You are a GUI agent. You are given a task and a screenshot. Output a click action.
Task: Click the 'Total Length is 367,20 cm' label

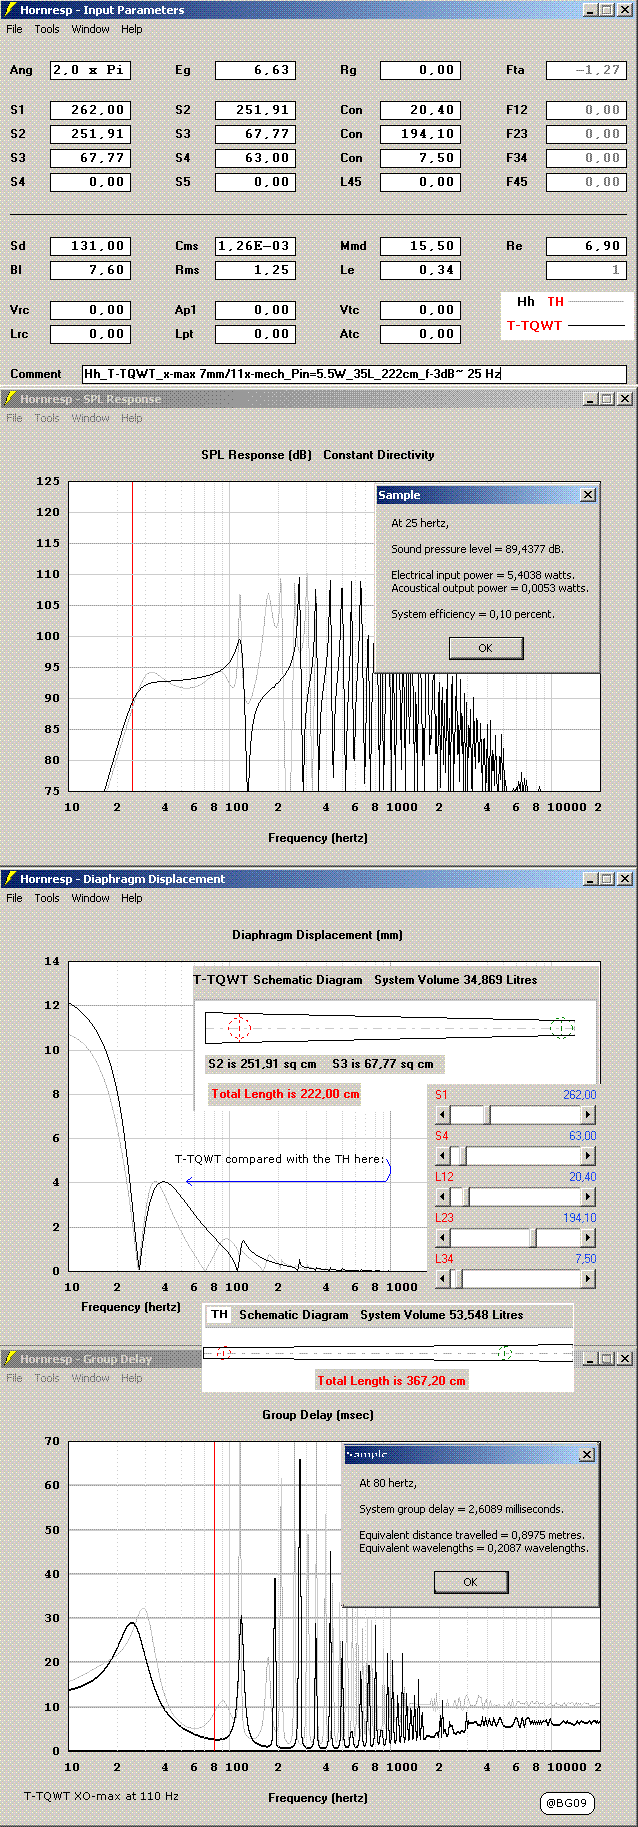click(x=391, y=1381)
